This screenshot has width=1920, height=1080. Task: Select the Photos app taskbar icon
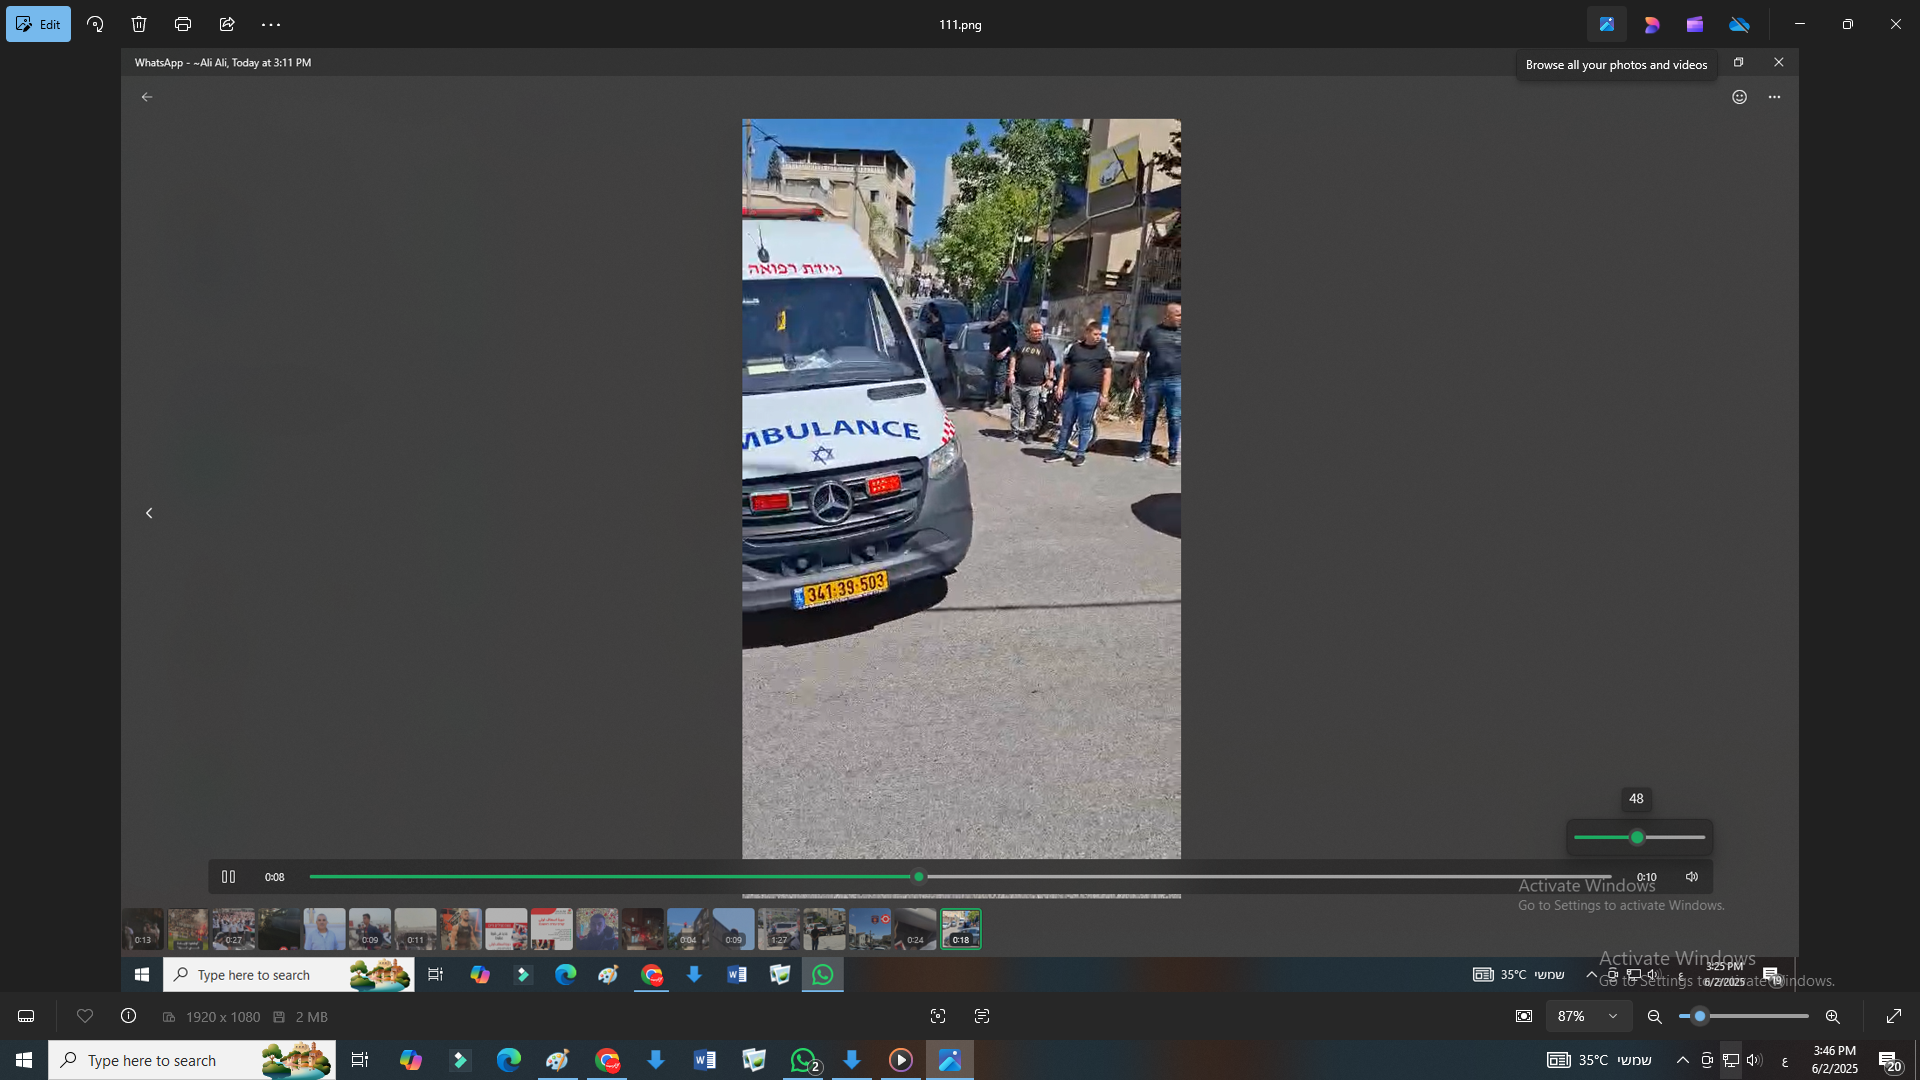point(950,1060)
